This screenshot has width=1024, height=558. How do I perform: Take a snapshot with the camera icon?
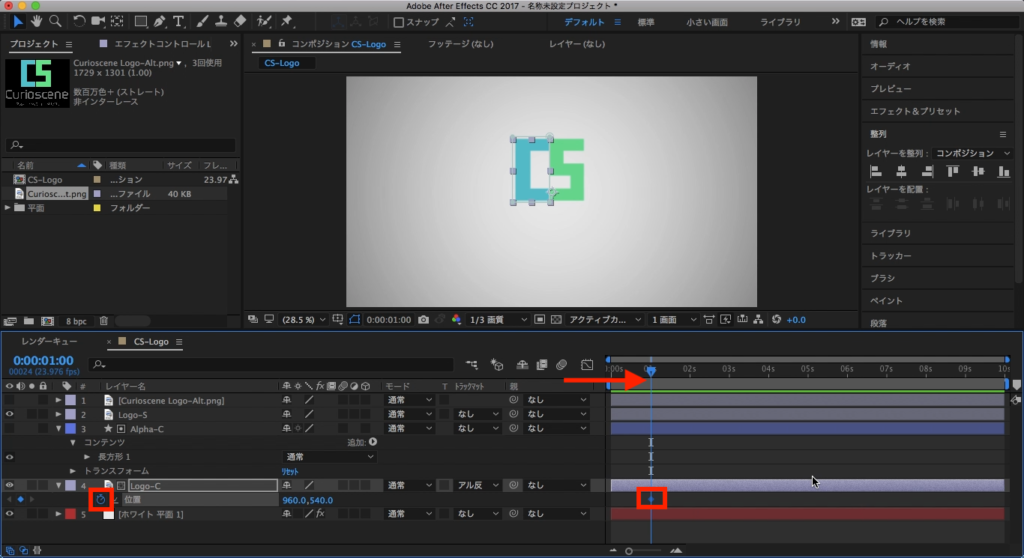tap(425, 319)
